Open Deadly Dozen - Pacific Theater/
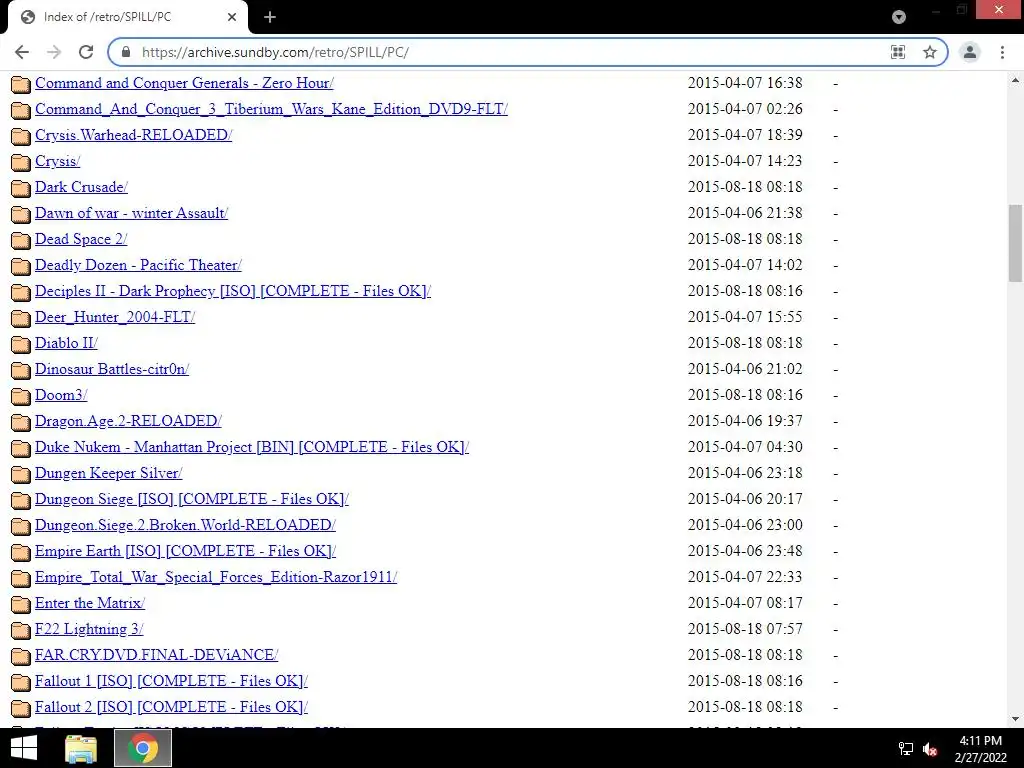Image resolution: width=1024 pixels, height=768 pixels. pyautogui.click(x=138, y=265)
